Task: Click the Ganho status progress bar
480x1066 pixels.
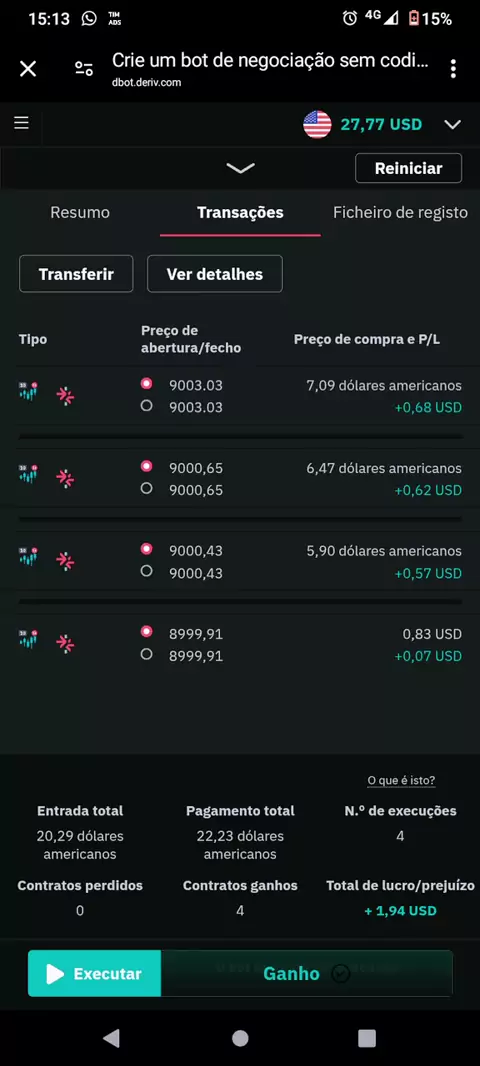Action: [307, 974]
